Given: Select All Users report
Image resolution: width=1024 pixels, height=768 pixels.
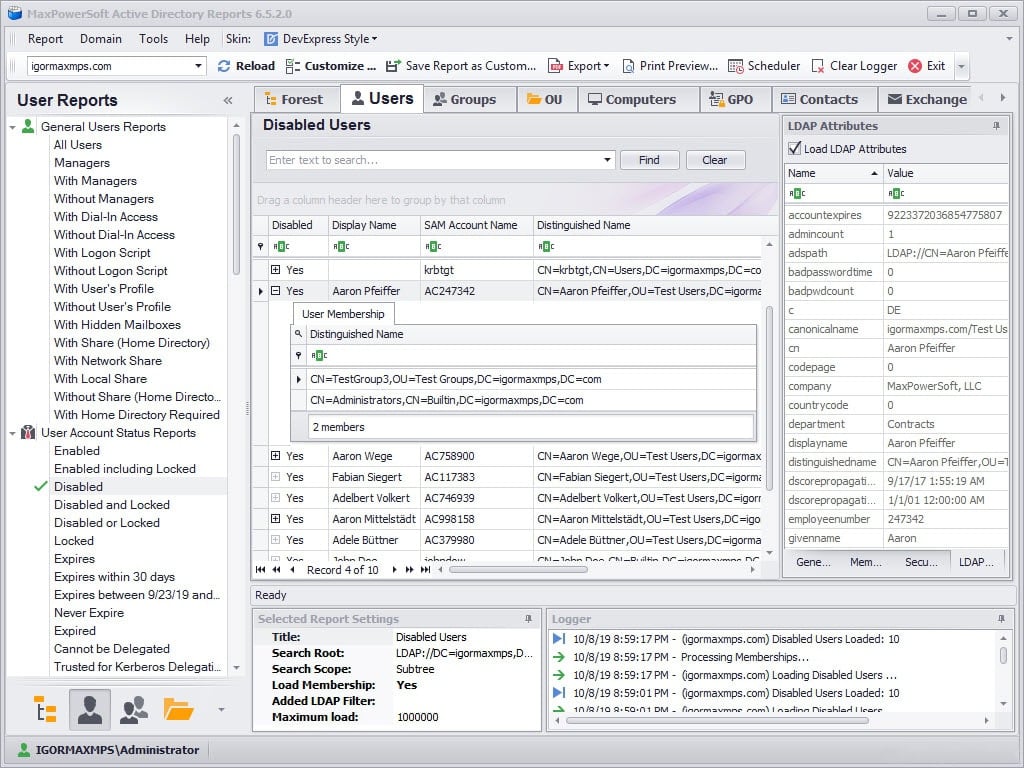Looking at the screenshot, I should (x=78, y=145).
